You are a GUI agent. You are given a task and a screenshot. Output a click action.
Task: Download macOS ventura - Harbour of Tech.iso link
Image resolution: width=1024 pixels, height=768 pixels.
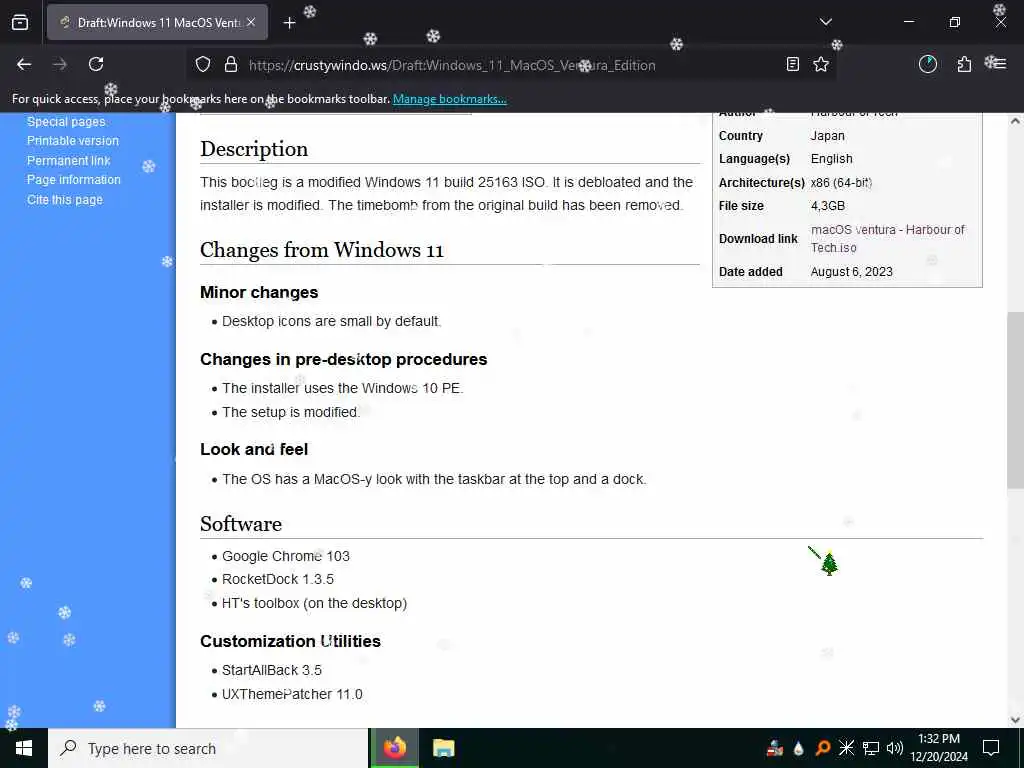click(888, 238)
